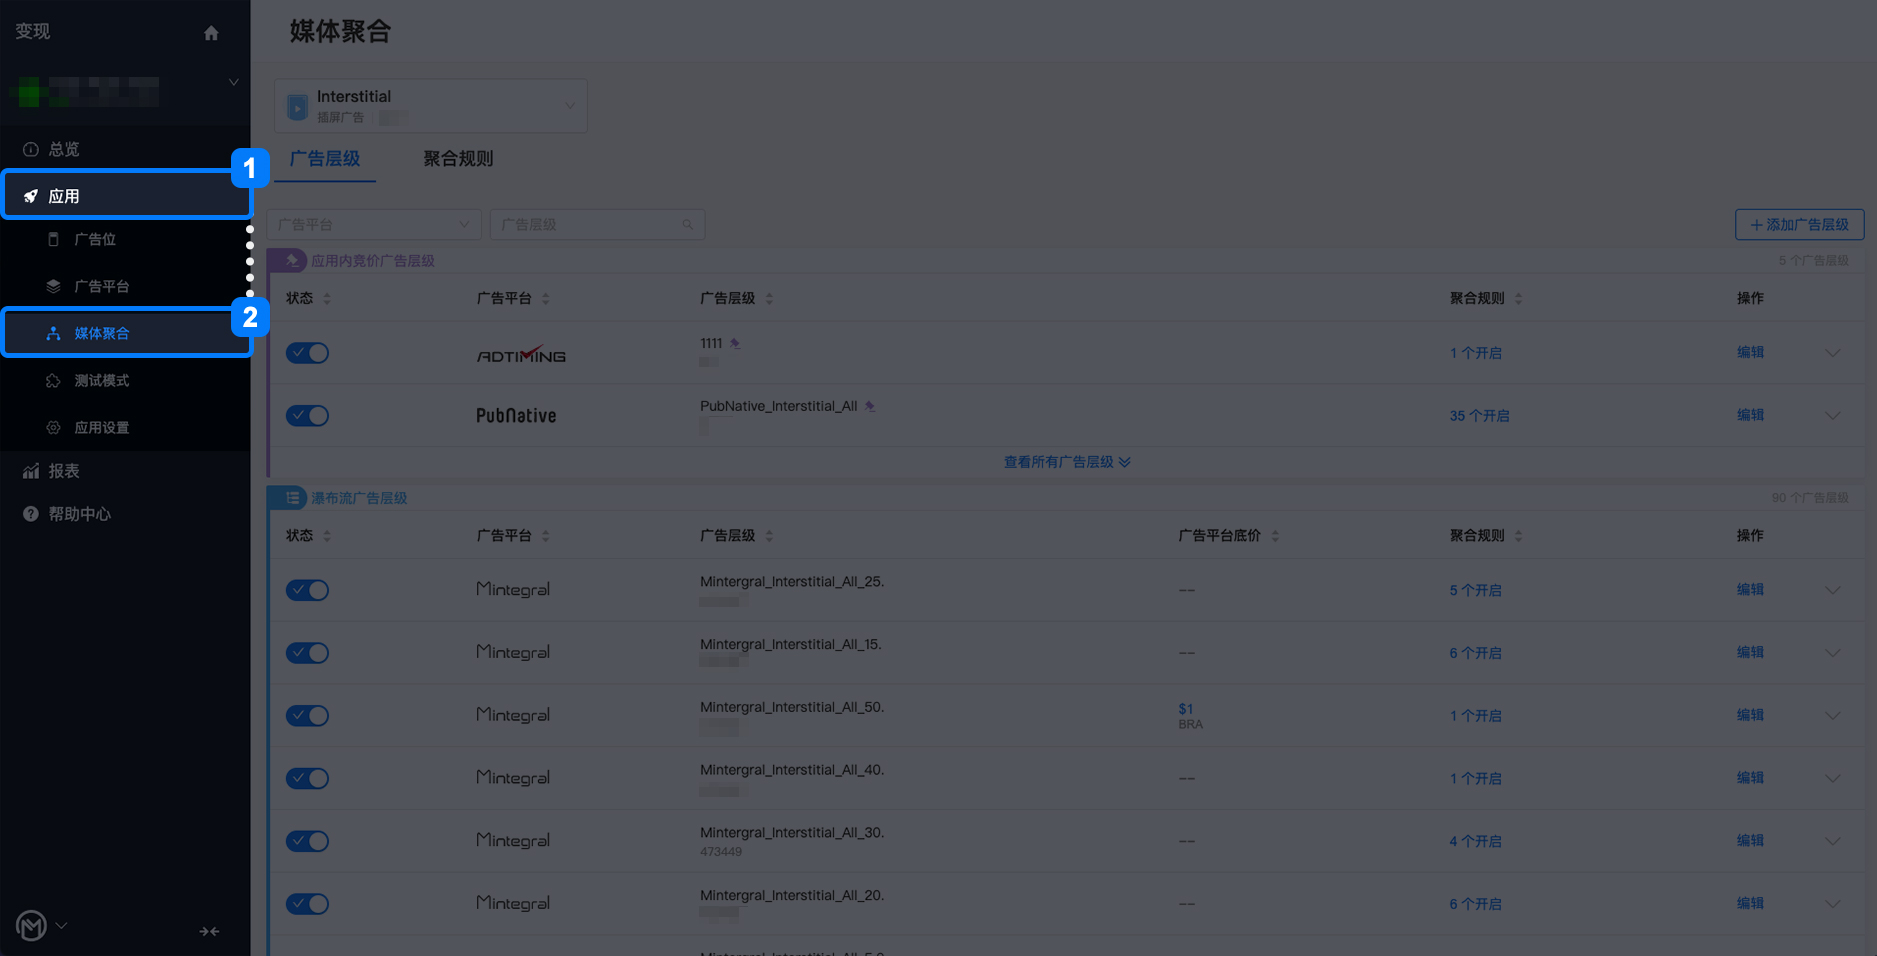The width and height of the screenshot is (1877, 956).
Task: Collapse the sidebar with the arrows icon
Action: click(209, 931)
